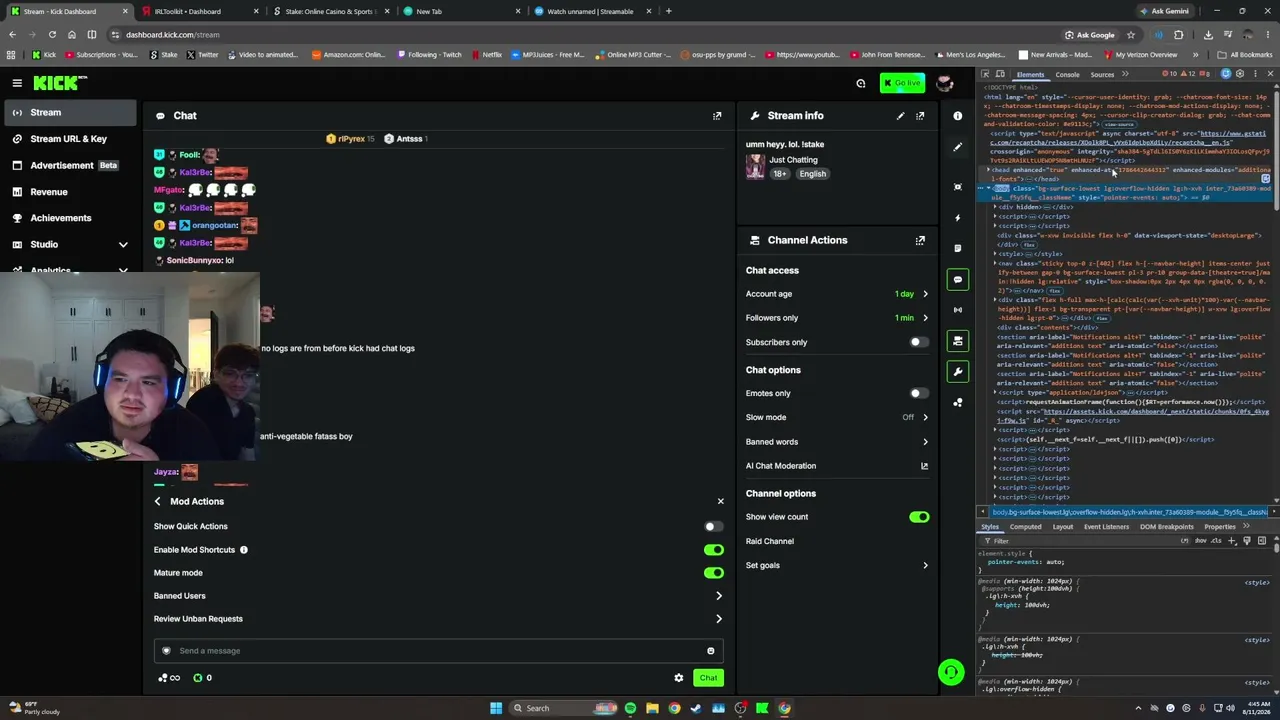Pop out the Stream info panel
Image resolution: width=1280 pixels, height=720 pixels.
920,116
